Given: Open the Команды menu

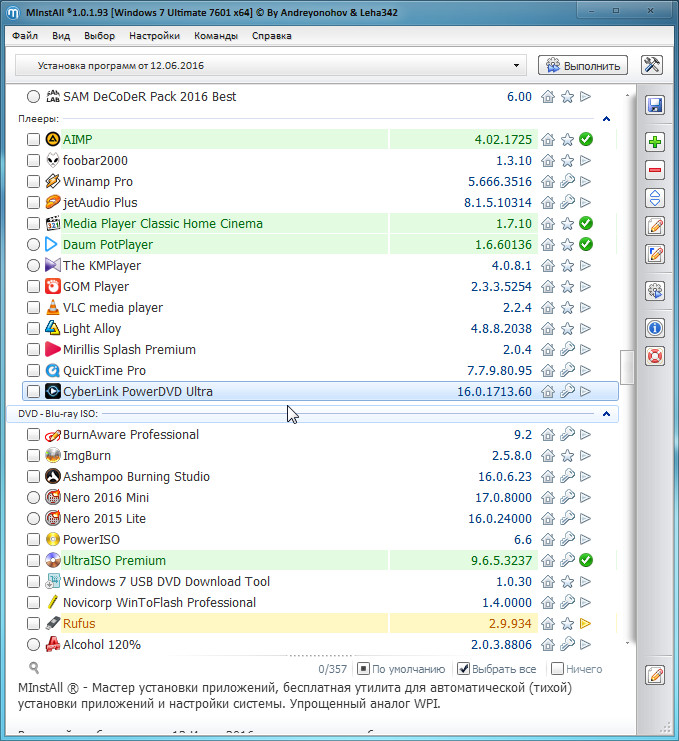Looking at the screenshot, I should coord(216,36).
